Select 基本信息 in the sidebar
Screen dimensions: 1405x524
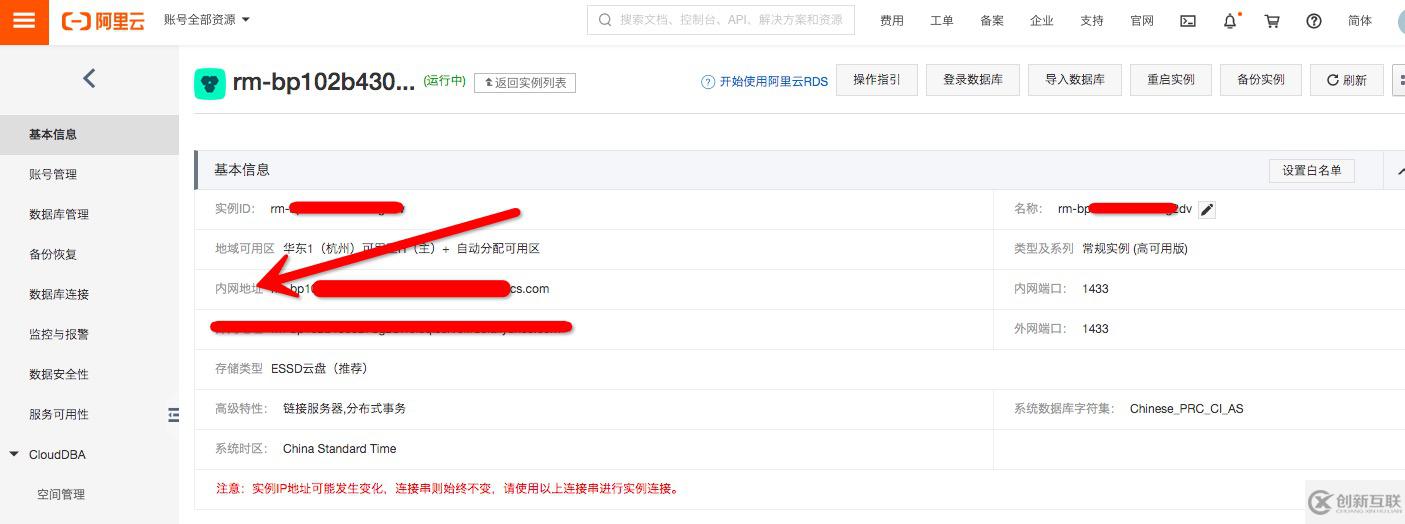(89, 134)
